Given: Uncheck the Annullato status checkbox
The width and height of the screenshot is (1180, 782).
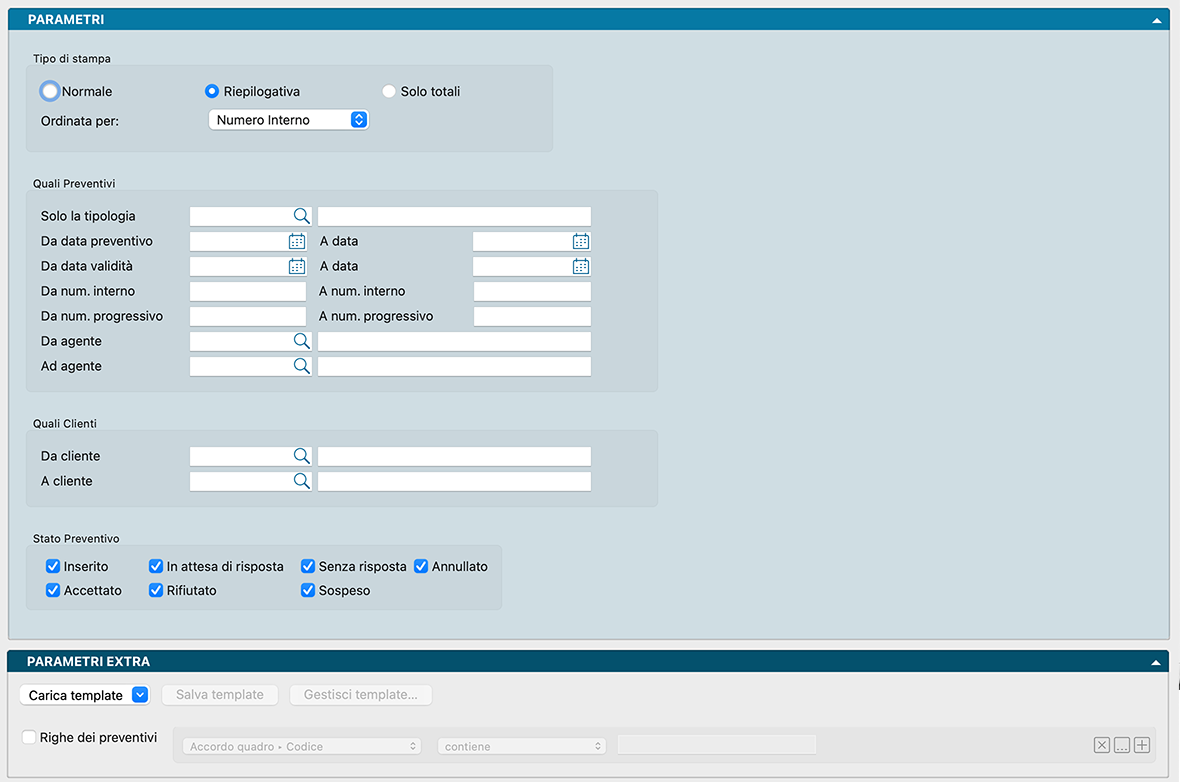Looking at the screenshot, I should [421, 566].
